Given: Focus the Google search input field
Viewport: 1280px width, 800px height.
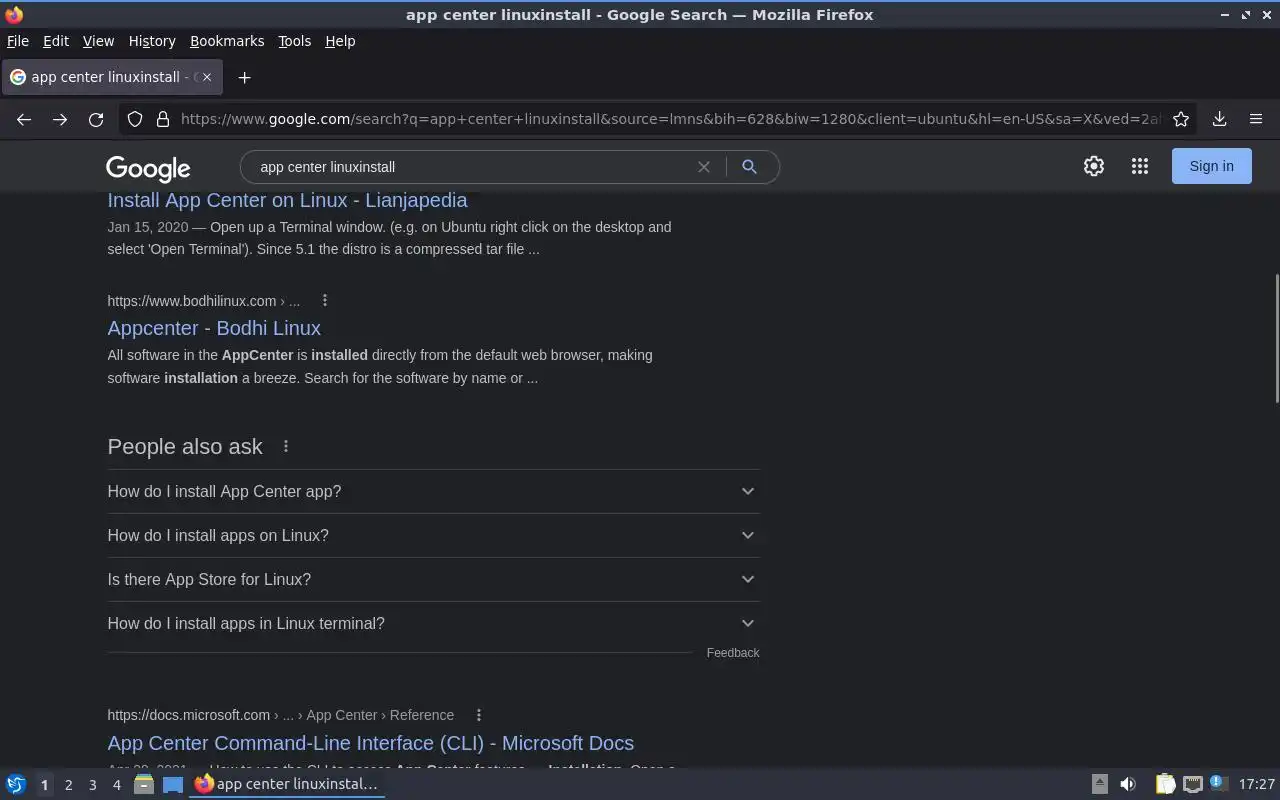Looking at the screenshot, I should (470, 167).
